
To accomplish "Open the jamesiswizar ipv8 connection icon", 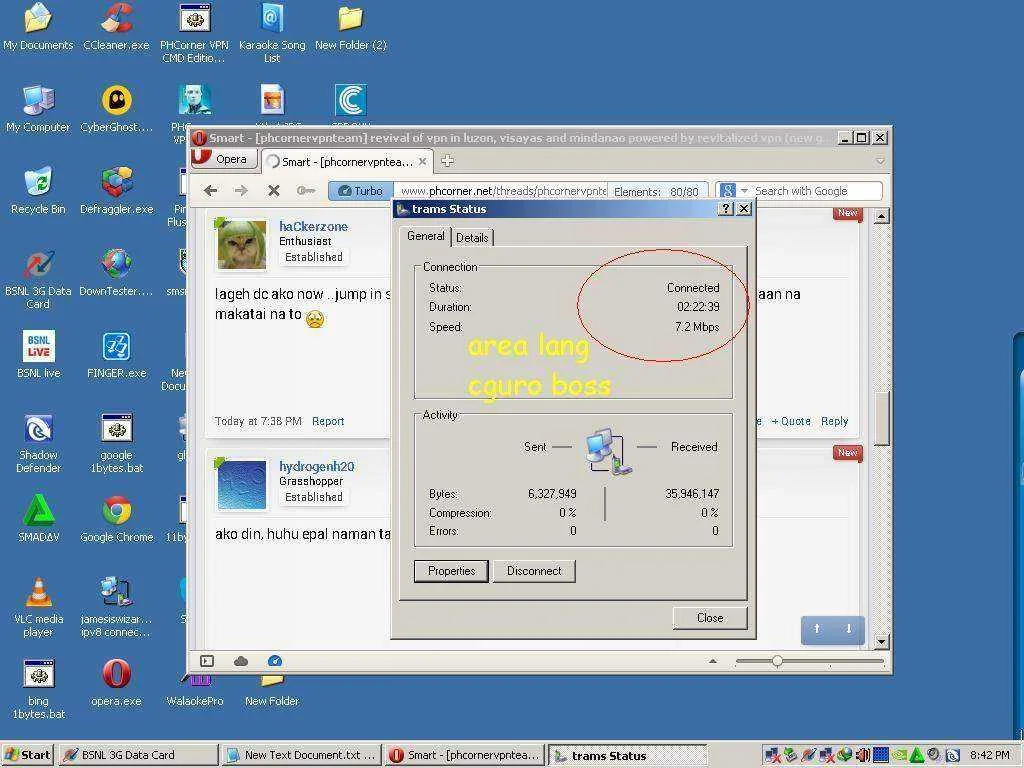I will coord(116,607).
